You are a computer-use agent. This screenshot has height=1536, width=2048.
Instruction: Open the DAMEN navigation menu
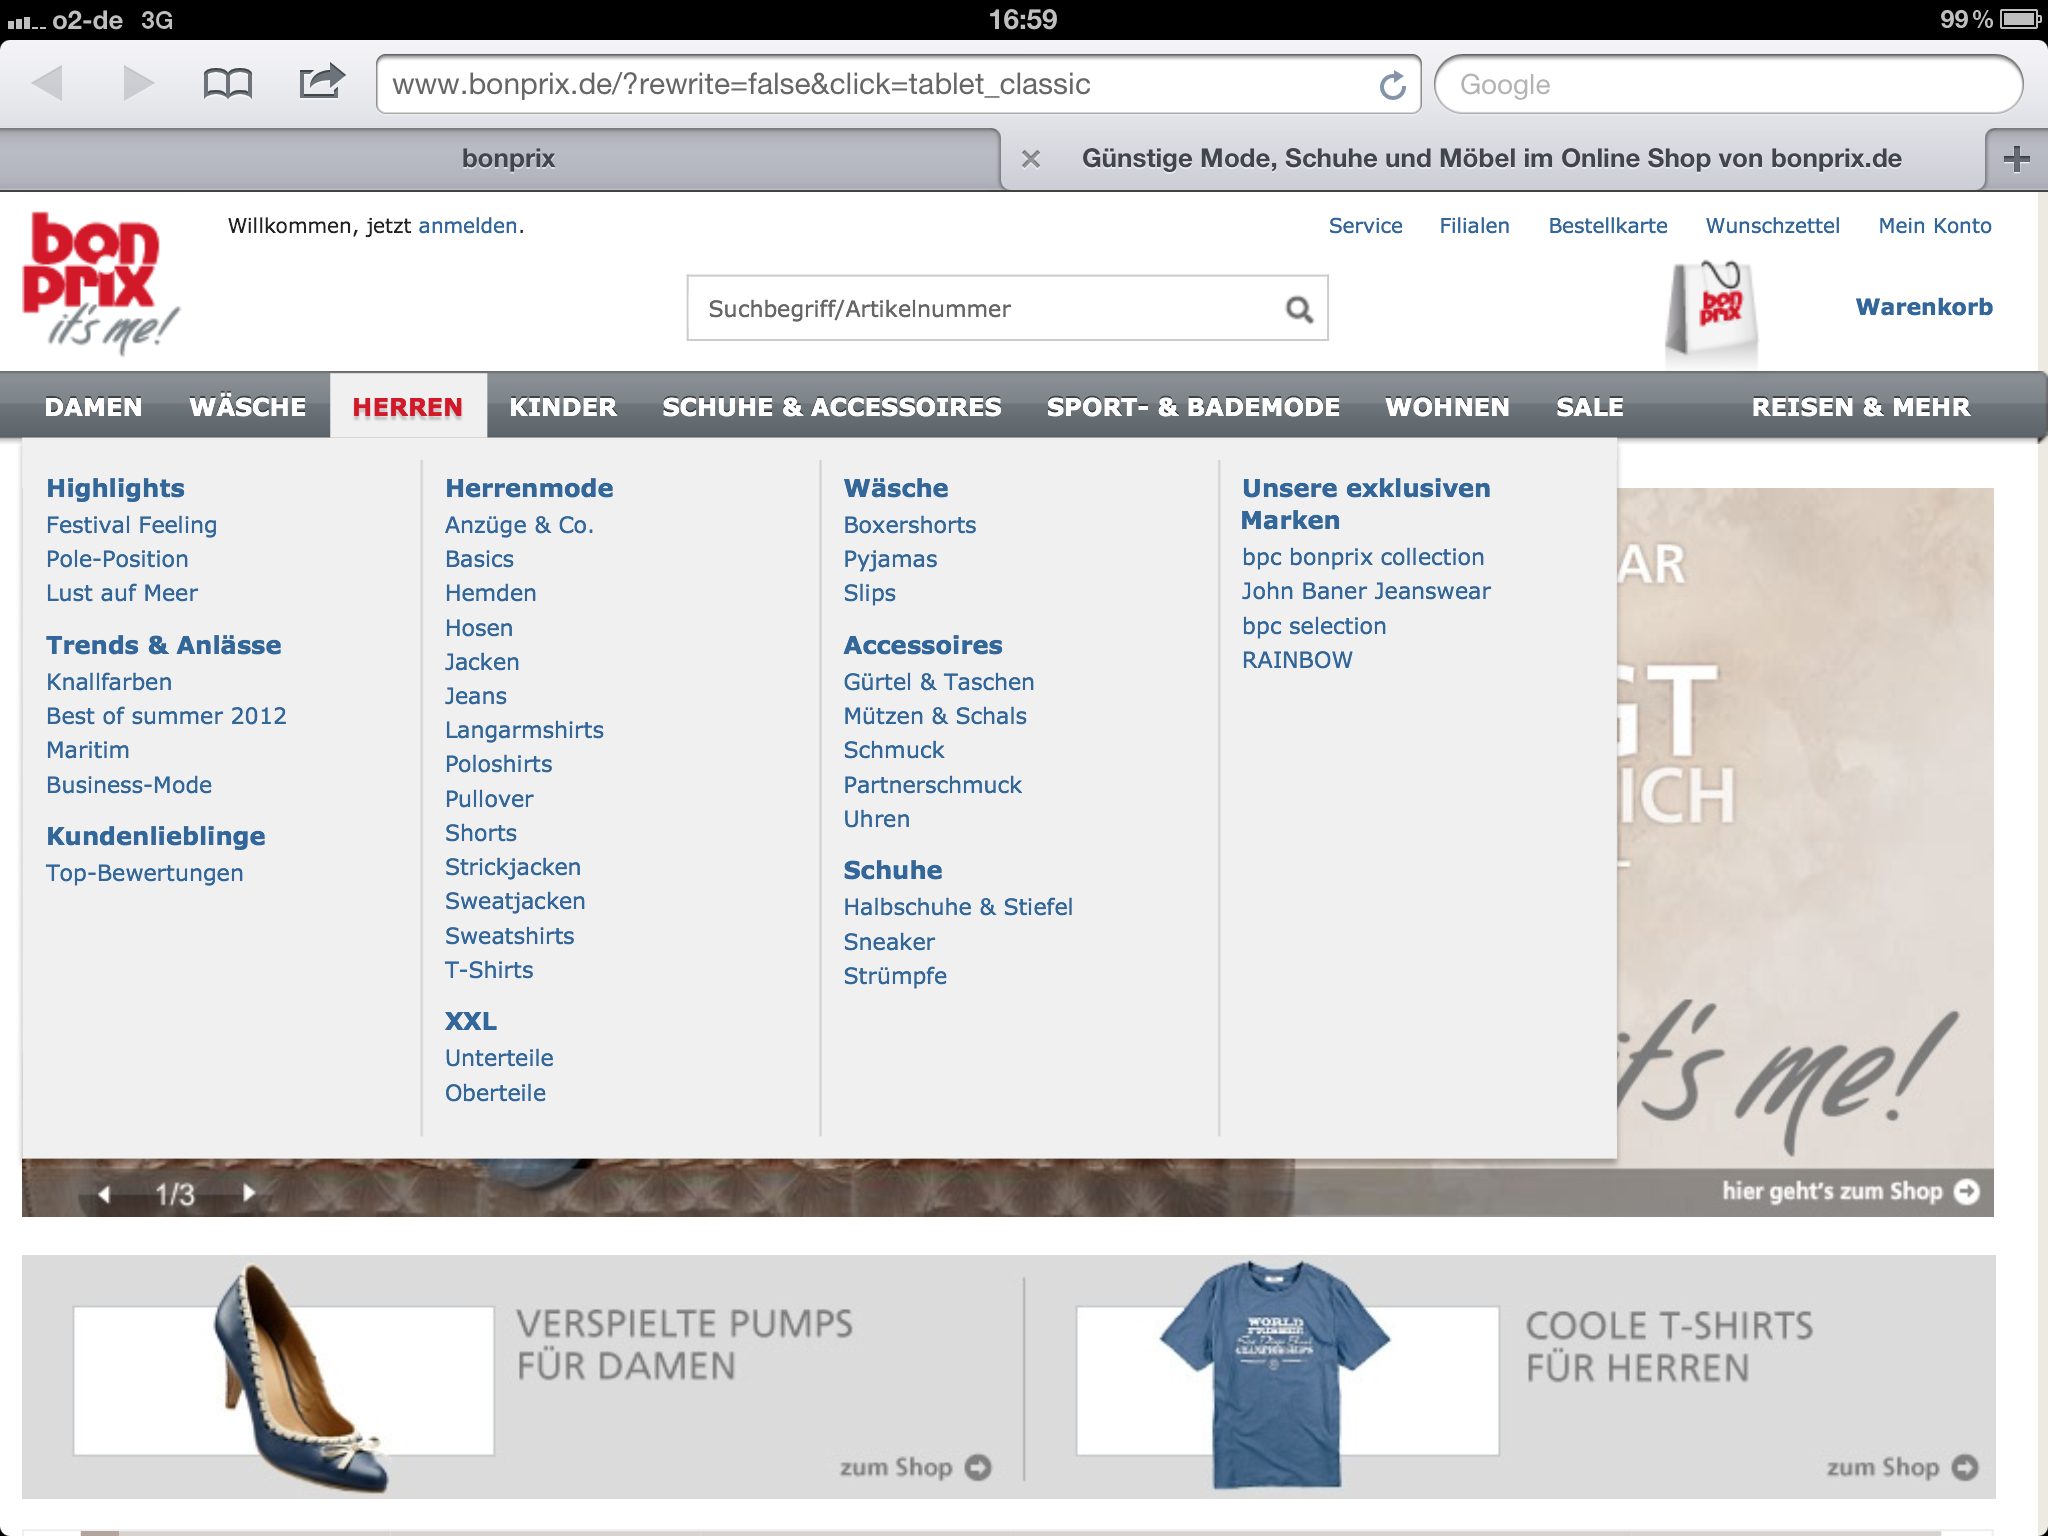tap(93, 407)
